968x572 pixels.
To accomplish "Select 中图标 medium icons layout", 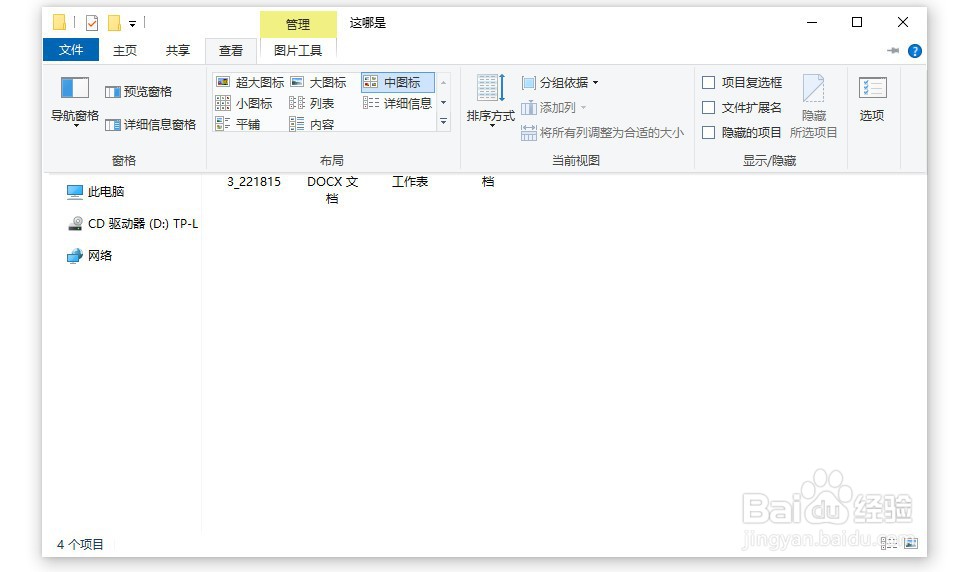I will 398,82.
